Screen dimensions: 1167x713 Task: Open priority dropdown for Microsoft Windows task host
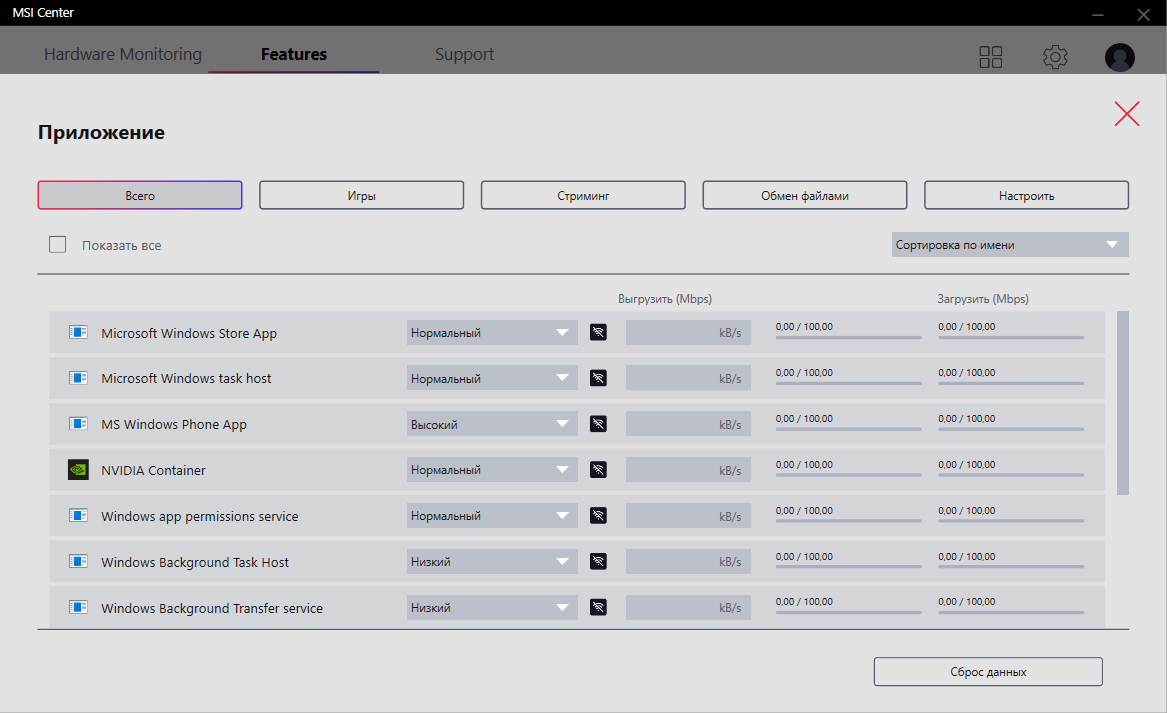[x=492, y=378]
